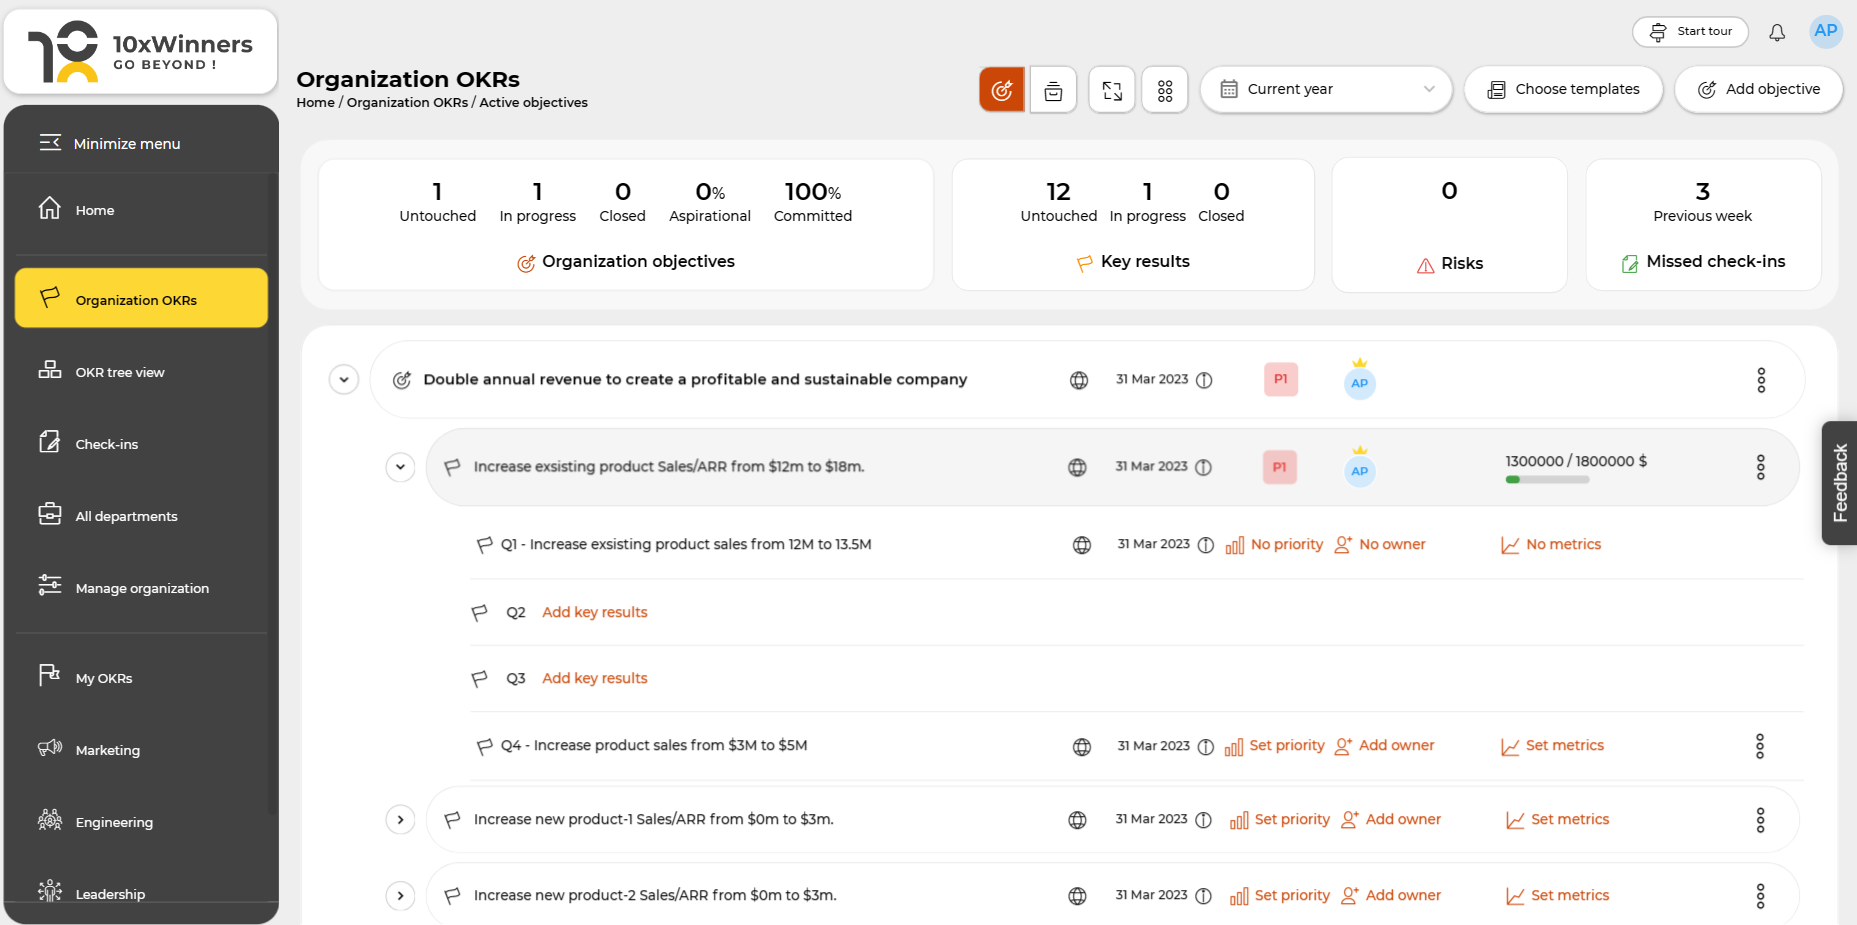Click the Choose templates button

[1563, 89]
